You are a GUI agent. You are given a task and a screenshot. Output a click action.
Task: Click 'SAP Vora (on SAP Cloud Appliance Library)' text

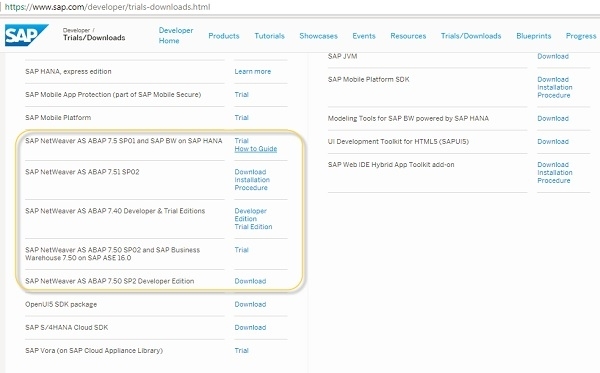[94, 350]
